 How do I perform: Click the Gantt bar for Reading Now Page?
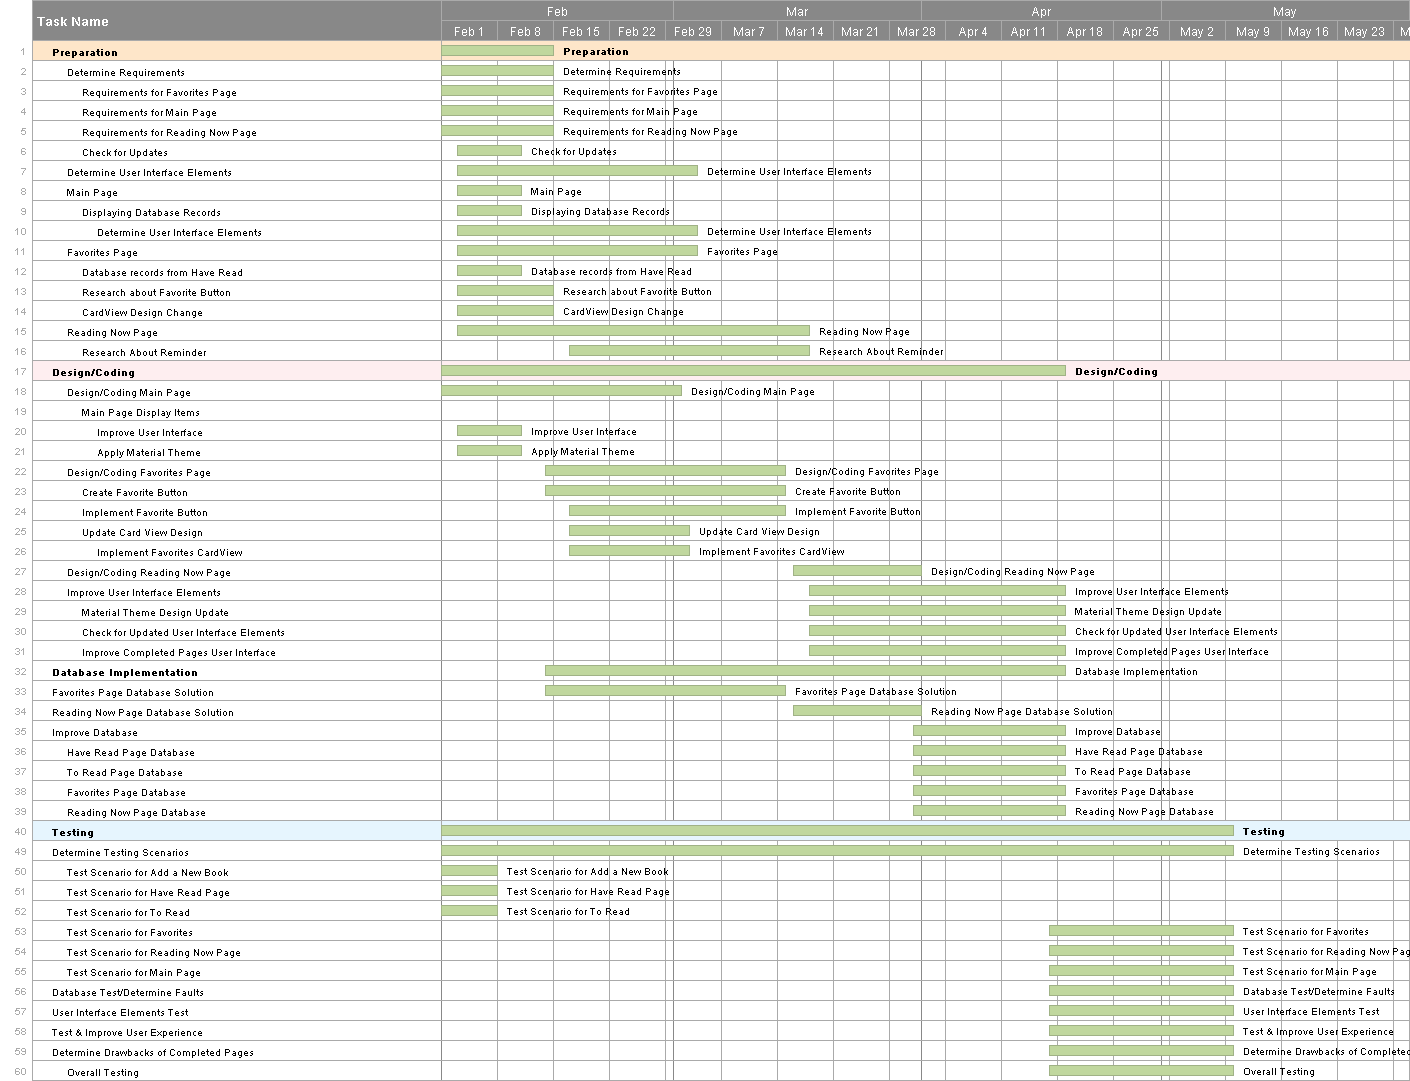pos(633,331)
